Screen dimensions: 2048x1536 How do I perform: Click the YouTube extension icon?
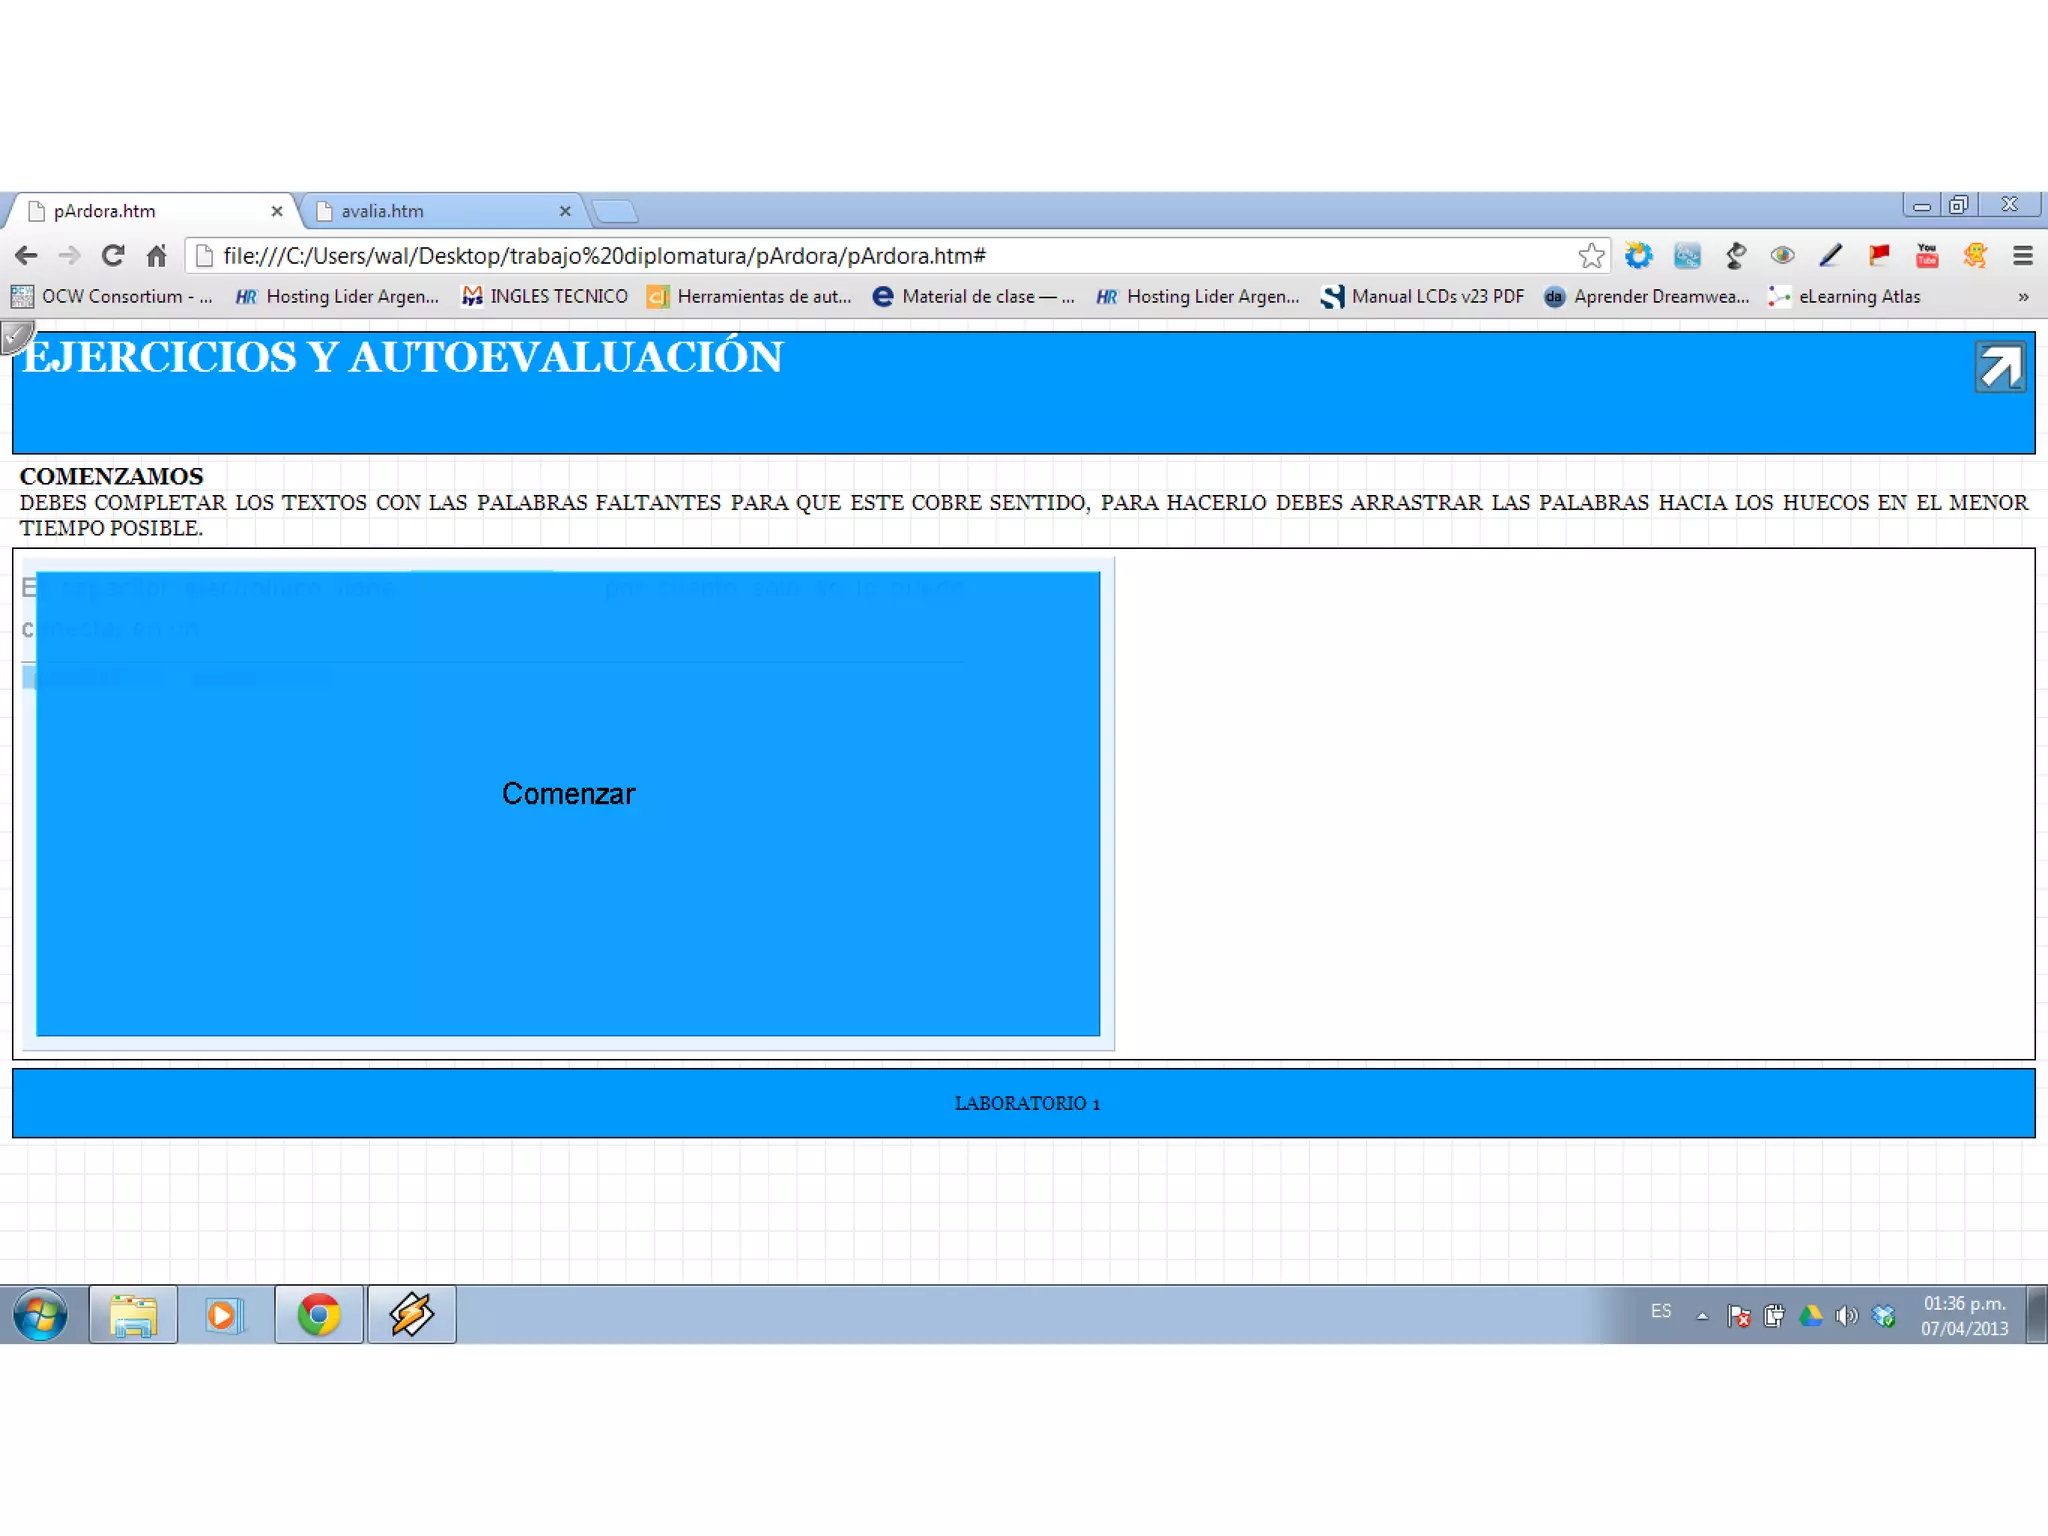click(1926, 256)
